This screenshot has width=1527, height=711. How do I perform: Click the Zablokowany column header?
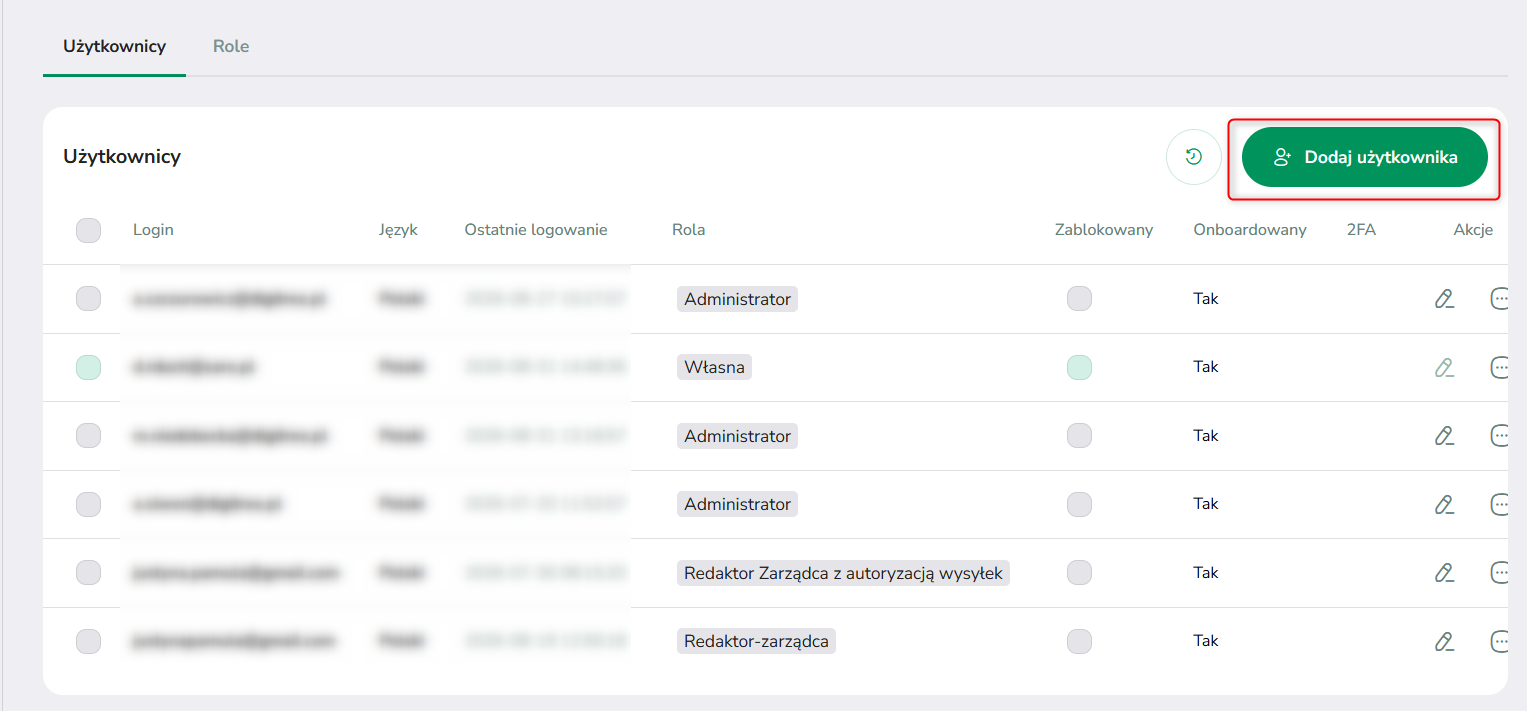[1104, 230]
